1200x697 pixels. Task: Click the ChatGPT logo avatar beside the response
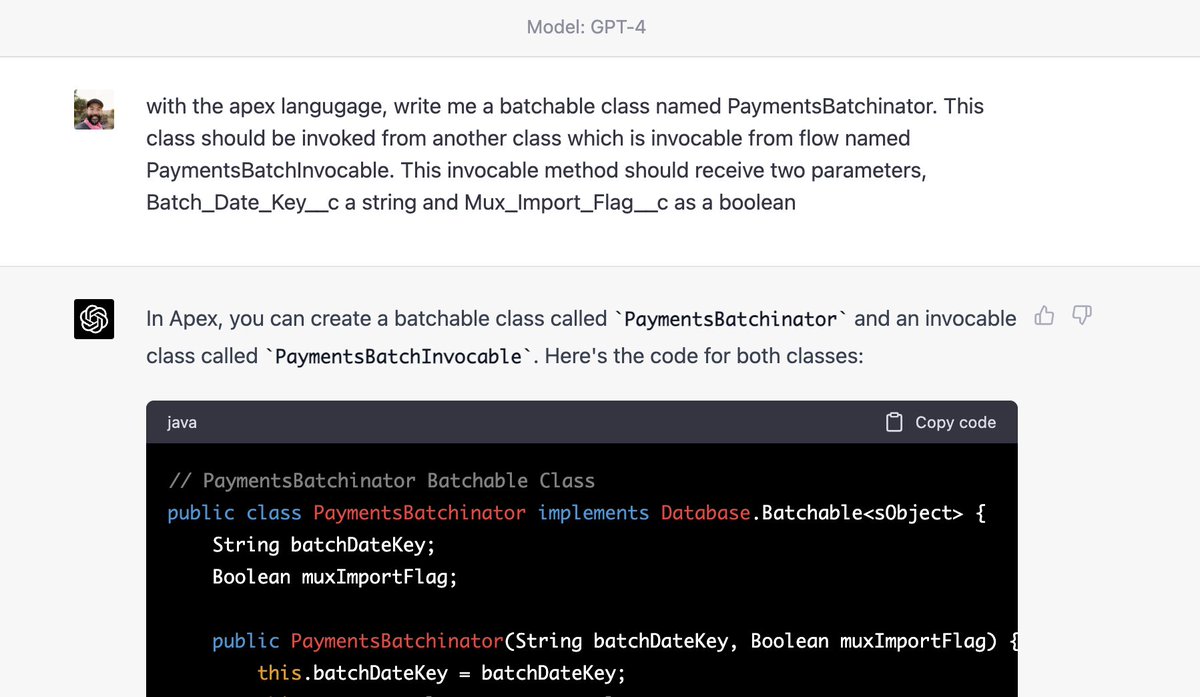point(94,319)
